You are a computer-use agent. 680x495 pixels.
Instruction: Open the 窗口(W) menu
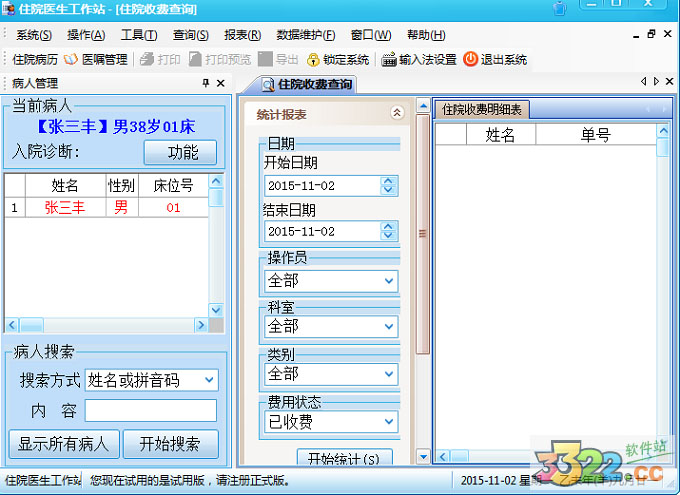click(371, 35)
